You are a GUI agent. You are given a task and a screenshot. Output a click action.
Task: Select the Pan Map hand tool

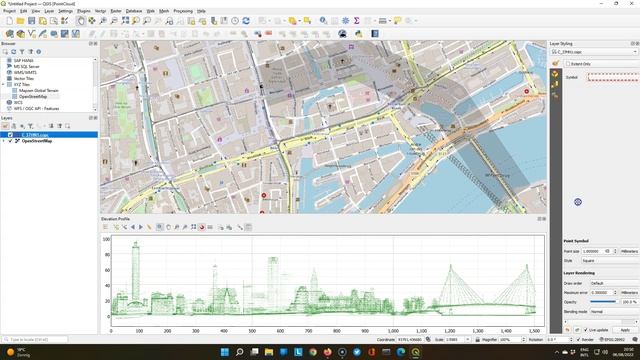[x=81, y=21]
